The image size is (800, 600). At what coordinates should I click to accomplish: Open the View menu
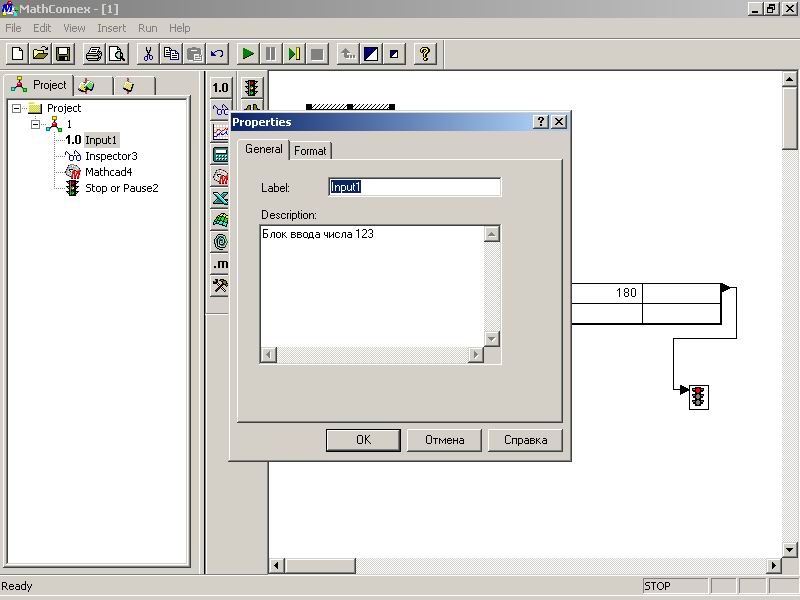[x=74, y=28]
